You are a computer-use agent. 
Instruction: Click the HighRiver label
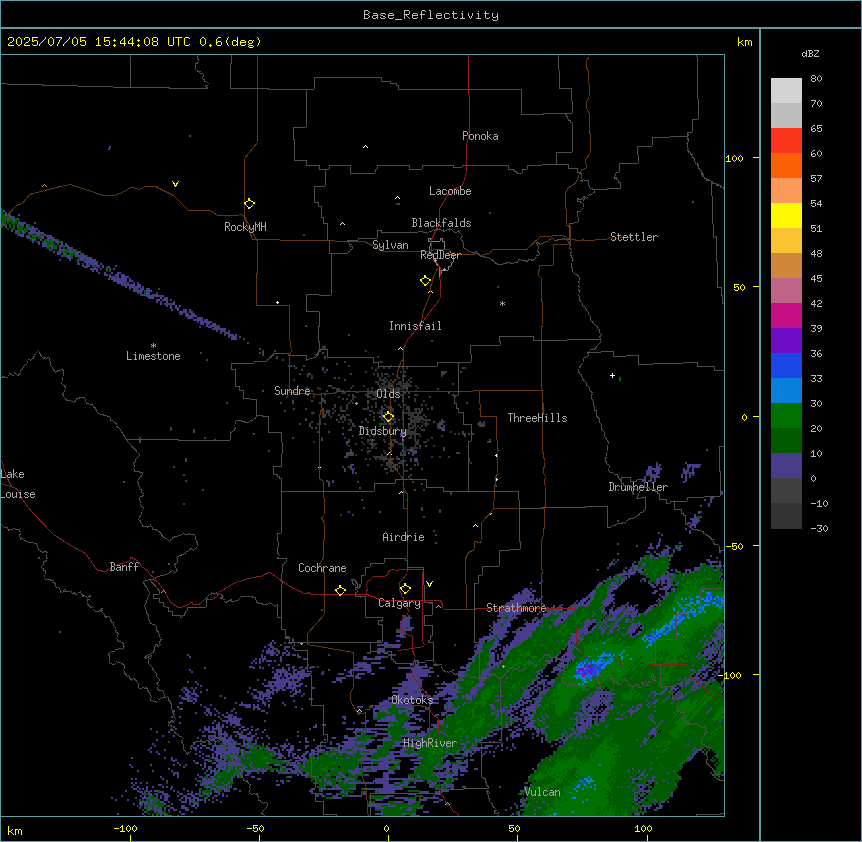pyautogui.click(x=430, y=743)
